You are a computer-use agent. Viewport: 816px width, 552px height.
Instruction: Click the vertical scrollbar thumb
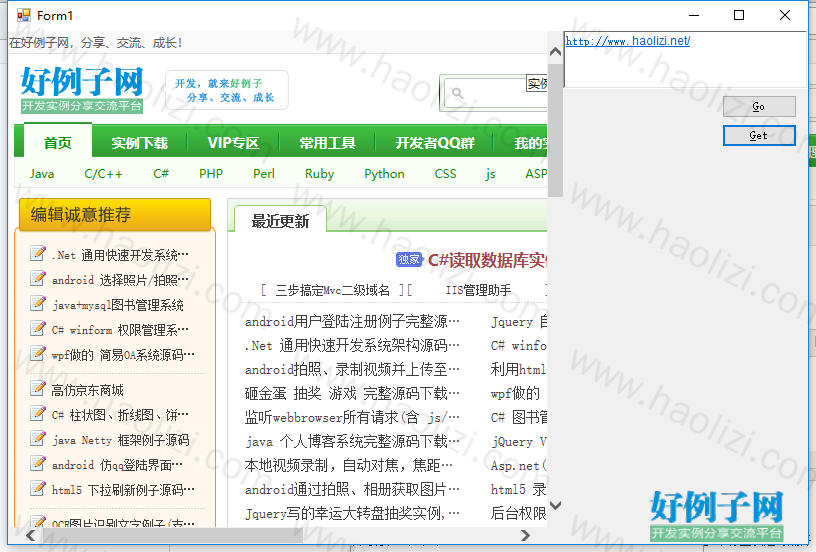coord(555,130)
